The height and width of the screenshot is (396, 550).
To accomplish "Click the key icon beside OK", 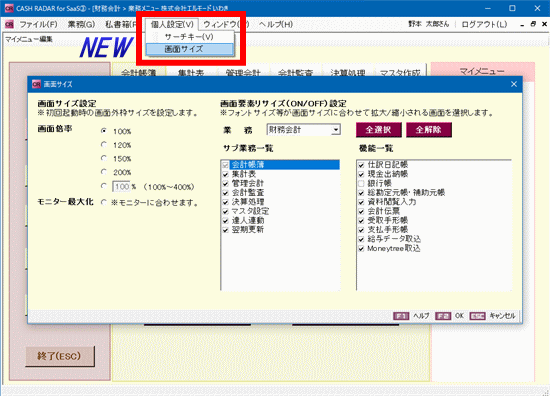I will pyautogui.click(x=443, y=316).
